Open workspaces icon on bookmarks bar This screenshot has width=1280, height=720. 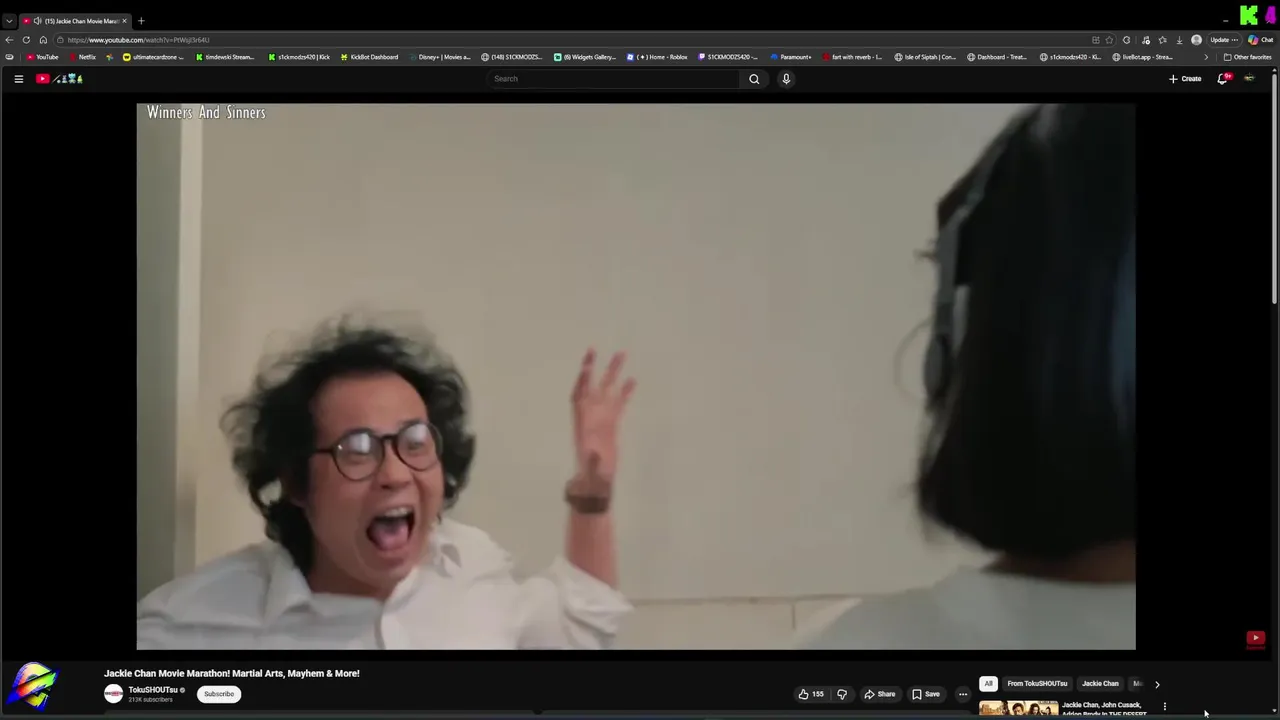[x=9, y=57]
